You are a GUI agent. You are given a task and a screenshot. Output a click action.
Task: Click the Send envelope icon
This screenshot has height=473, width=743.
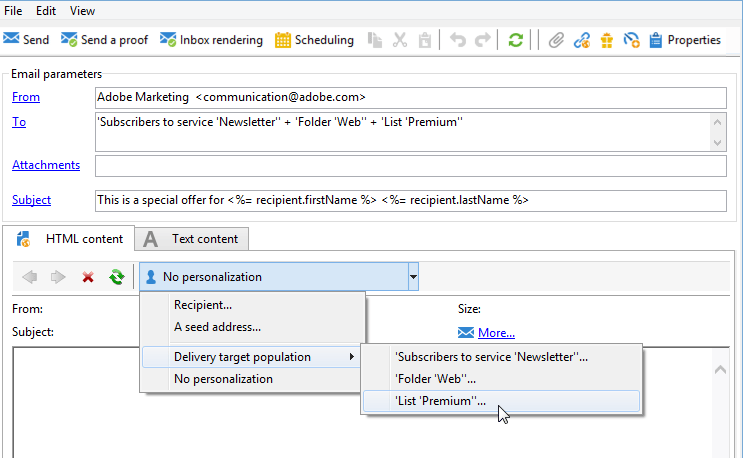11,39
